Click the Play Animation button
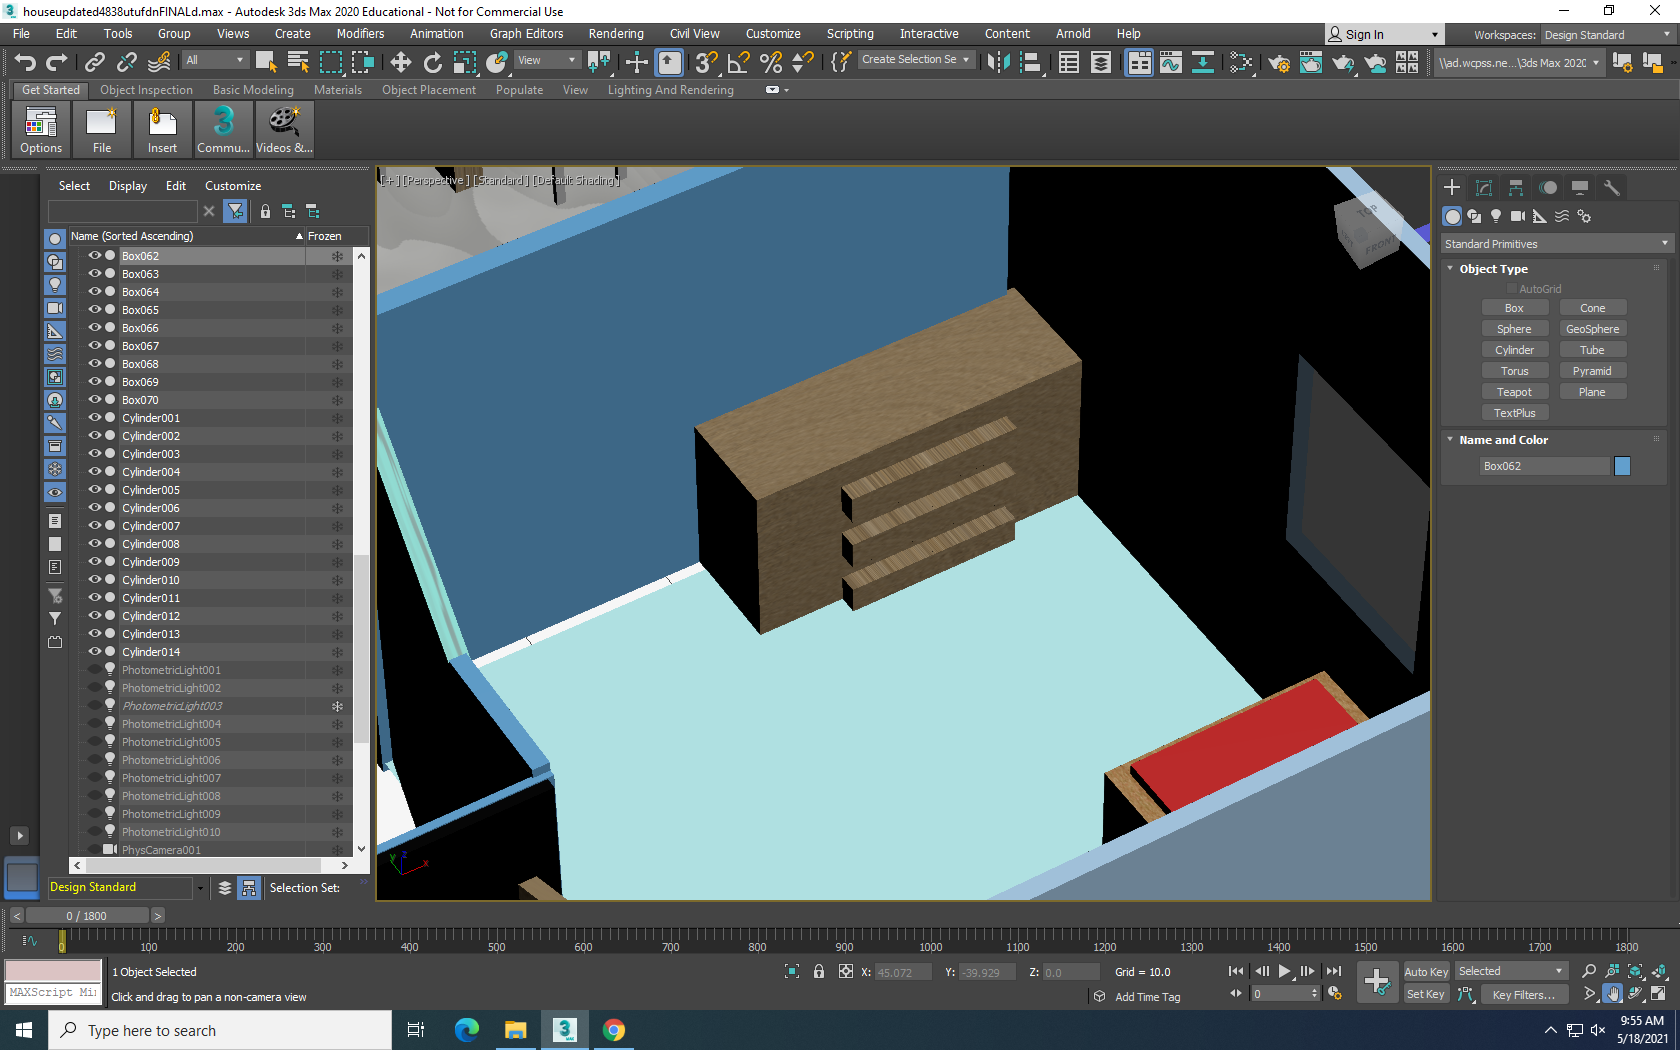This screenshot has width=1680, height=1050. [1285, 971]
